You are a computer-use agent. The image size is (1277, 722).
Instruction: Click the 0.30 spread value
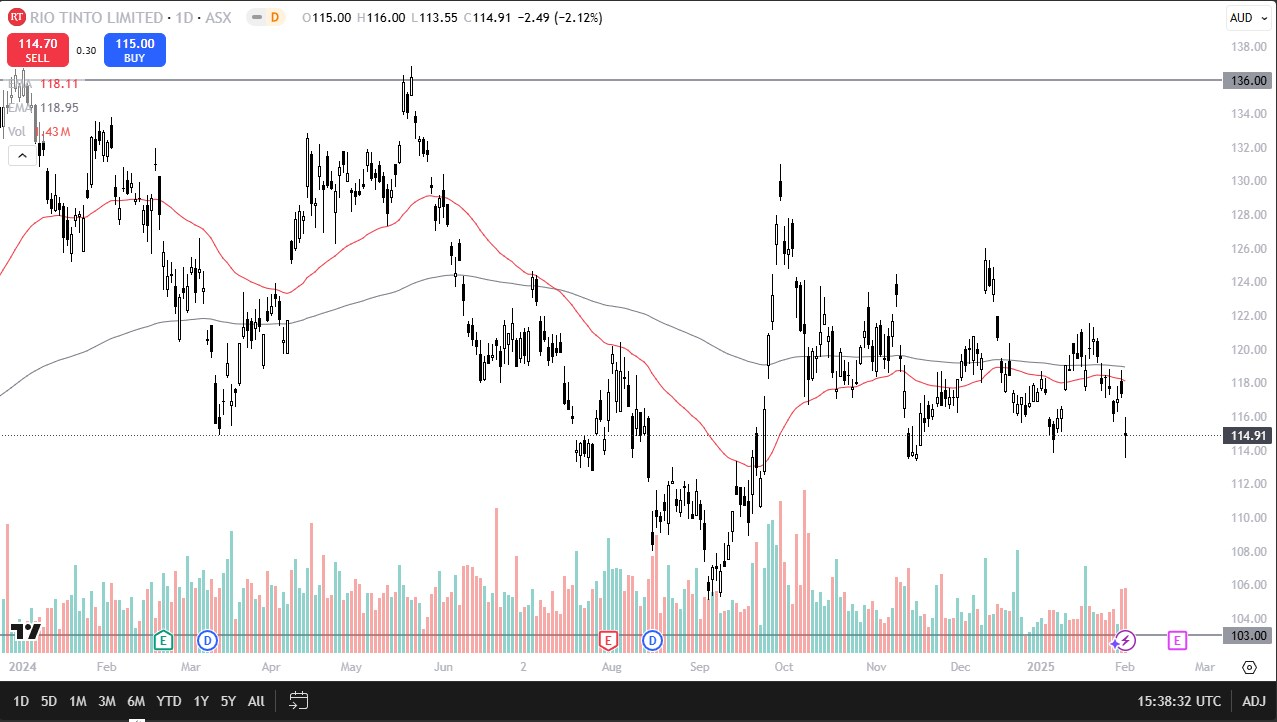tap(86, 50)
